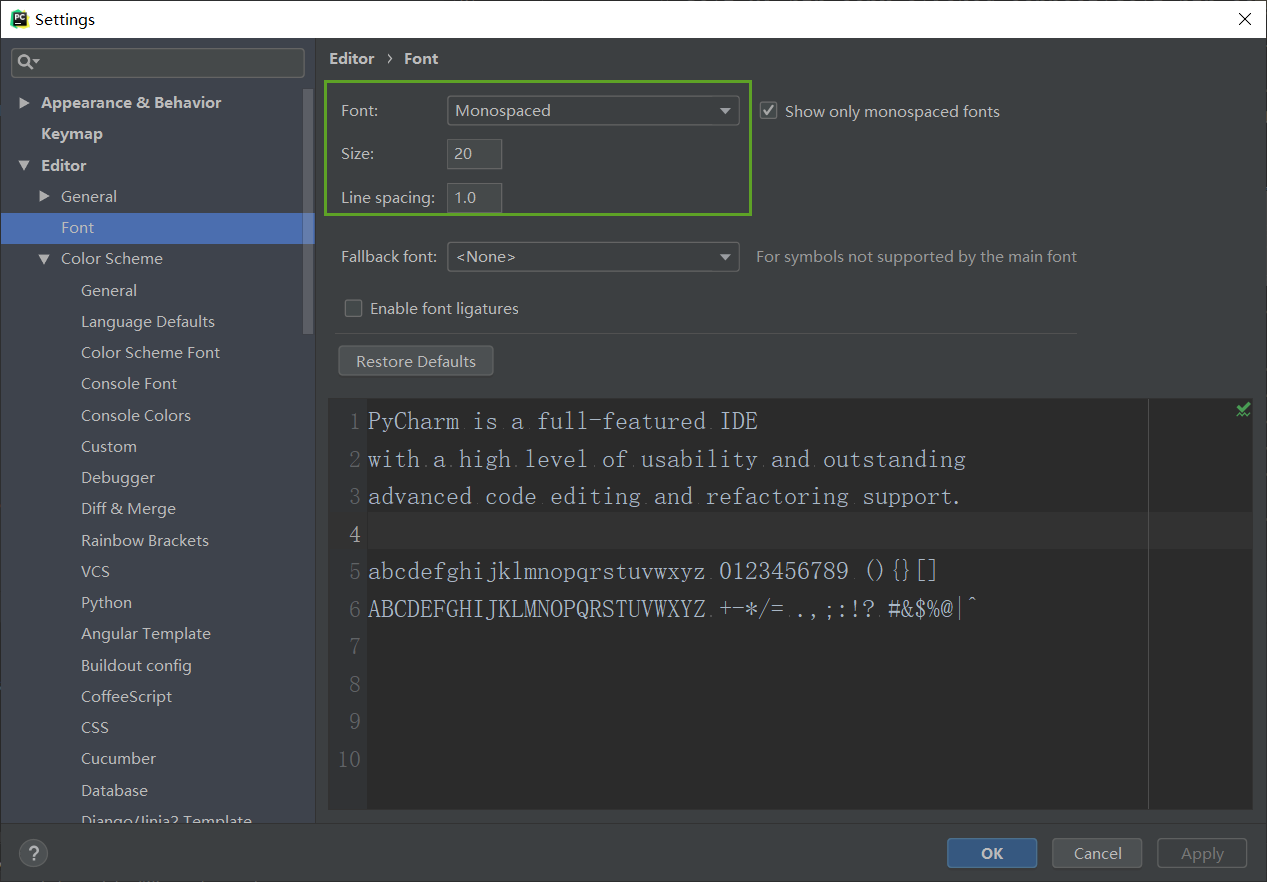Image resolution: width=1267 pixels, height=882 pixels.
Task: Open General under Color Scheme
Action: pos(109,290)
